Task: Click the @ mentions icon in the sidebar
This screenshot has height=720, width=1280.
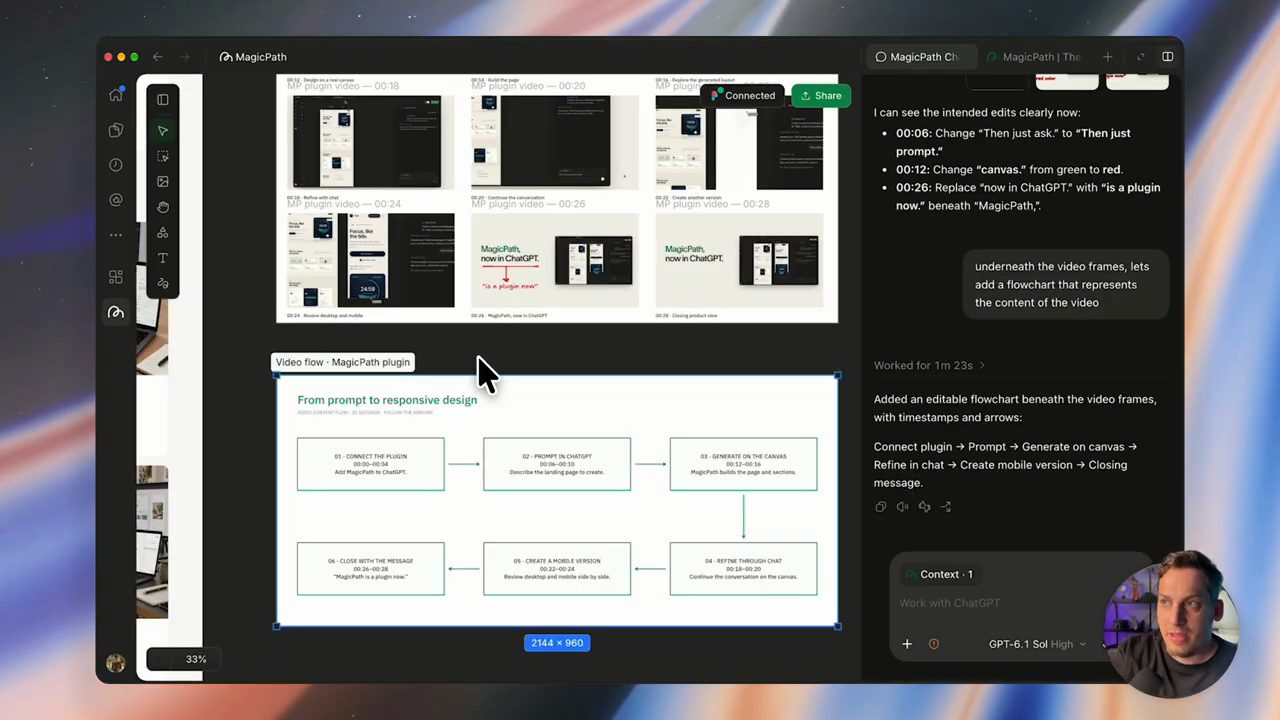Action: (116, 200)
